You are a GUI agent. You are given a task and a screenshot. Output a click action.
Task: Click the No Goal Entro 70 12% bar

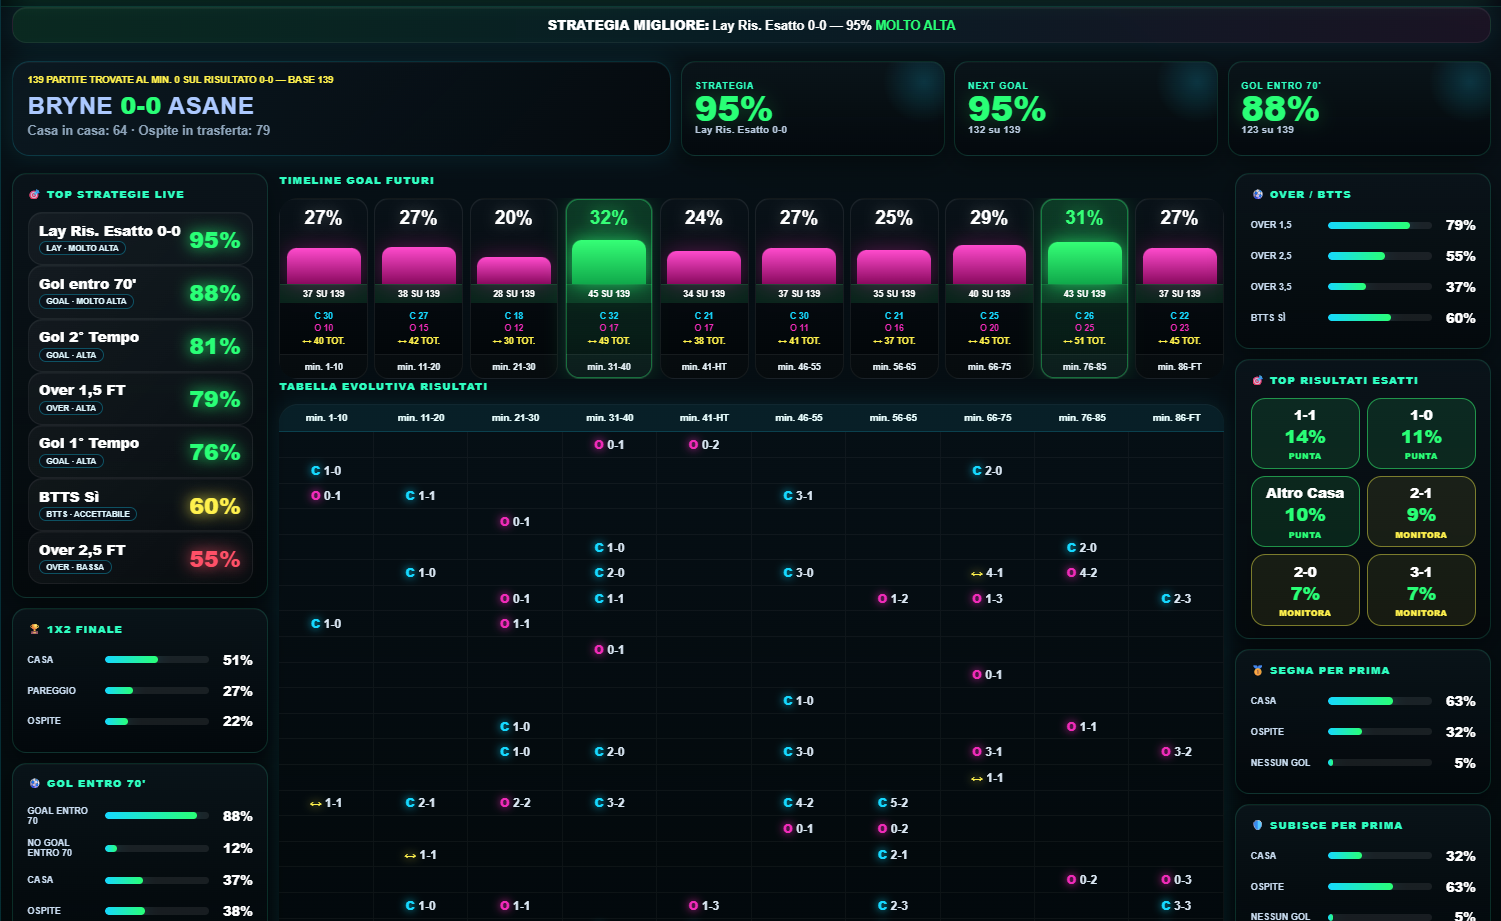click(157, 848)
